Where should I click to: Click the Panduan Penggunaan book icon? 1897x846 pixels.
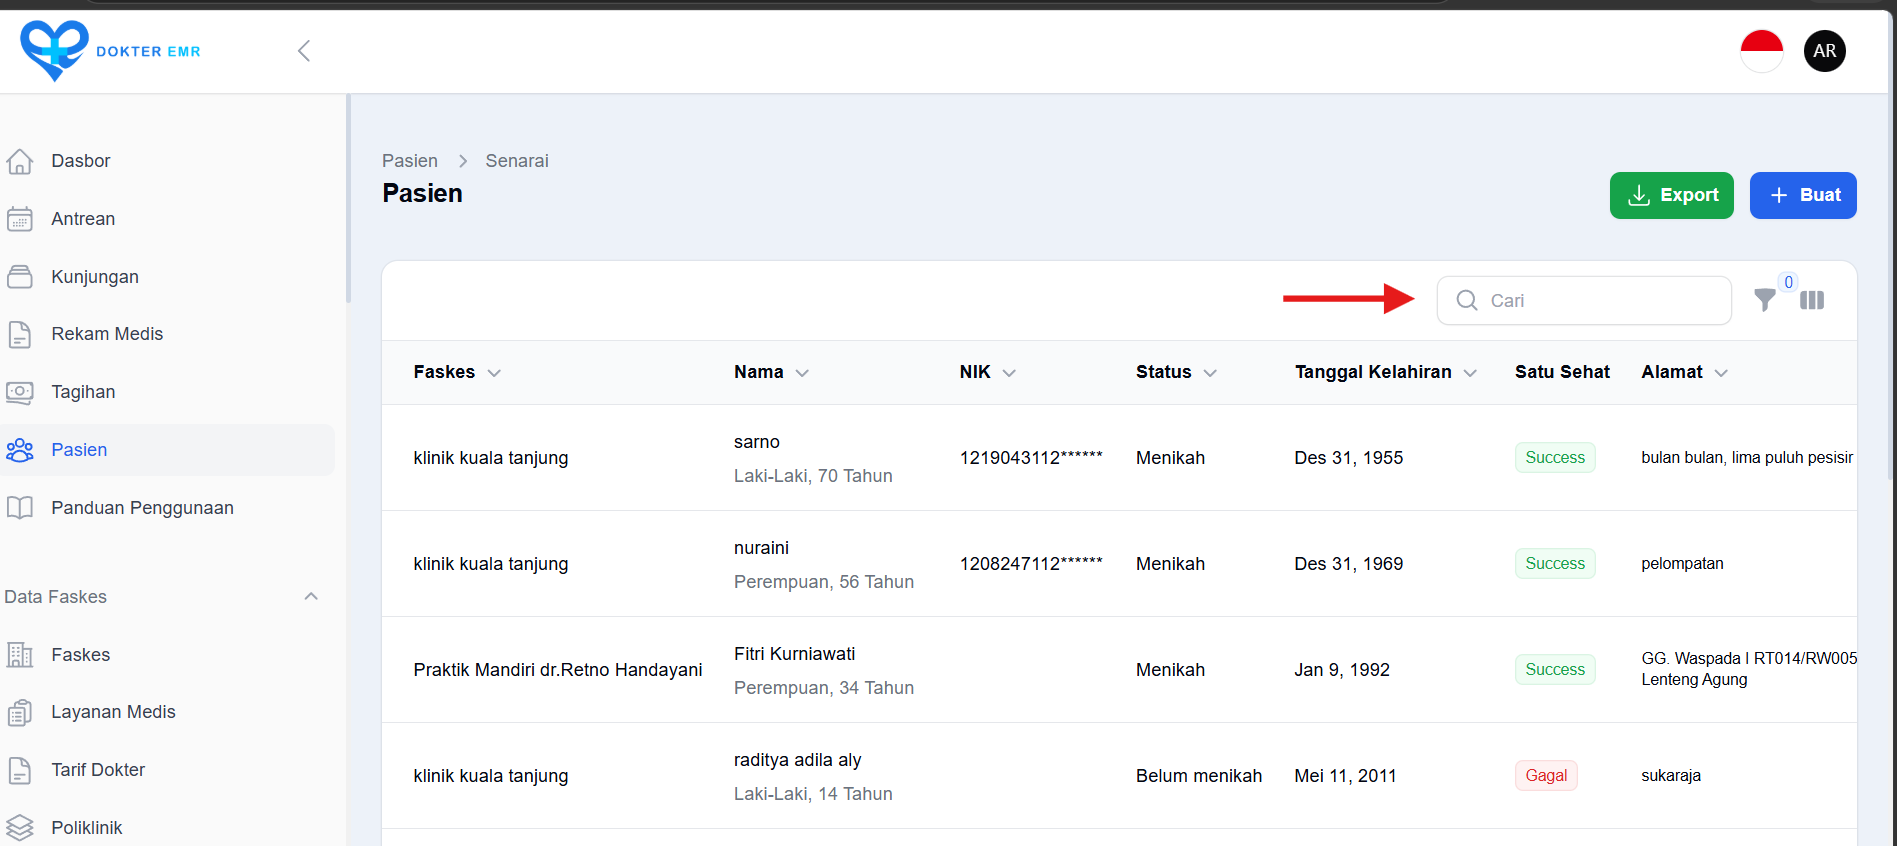click(x=20, y=508)
